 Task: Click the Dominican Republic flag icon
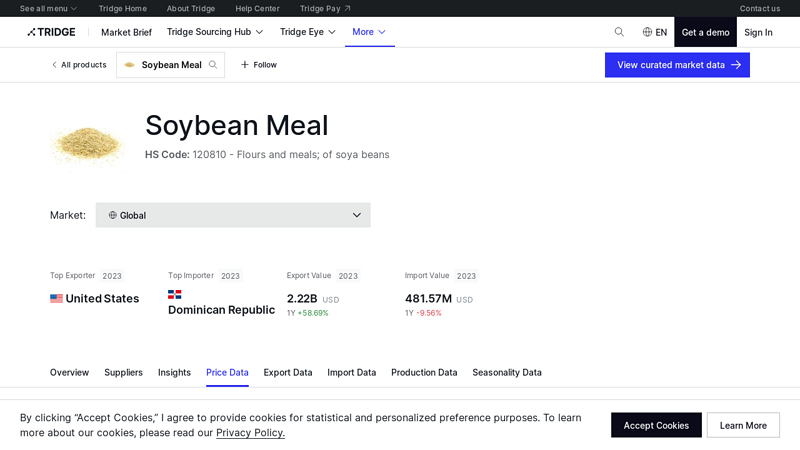pos(174,294)
